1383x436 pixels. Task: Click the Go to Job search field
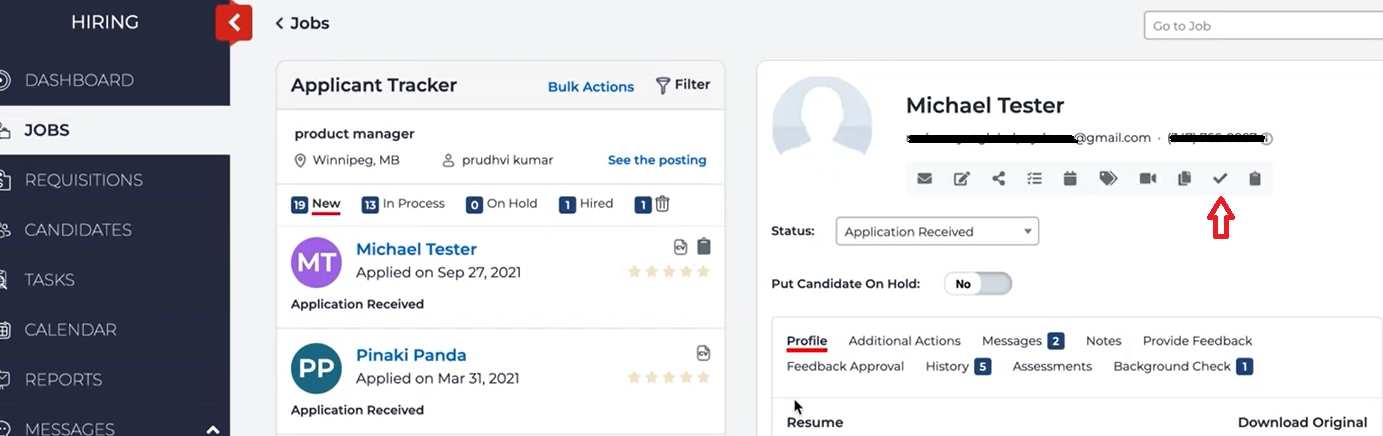click(x=1262, y=26)
